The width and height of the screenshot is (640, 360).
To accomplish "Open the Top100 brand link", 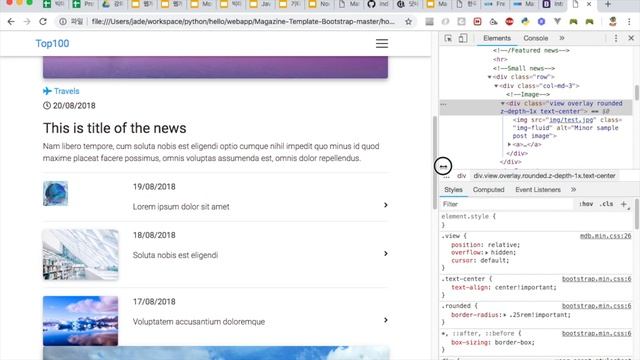I will 52,43.
